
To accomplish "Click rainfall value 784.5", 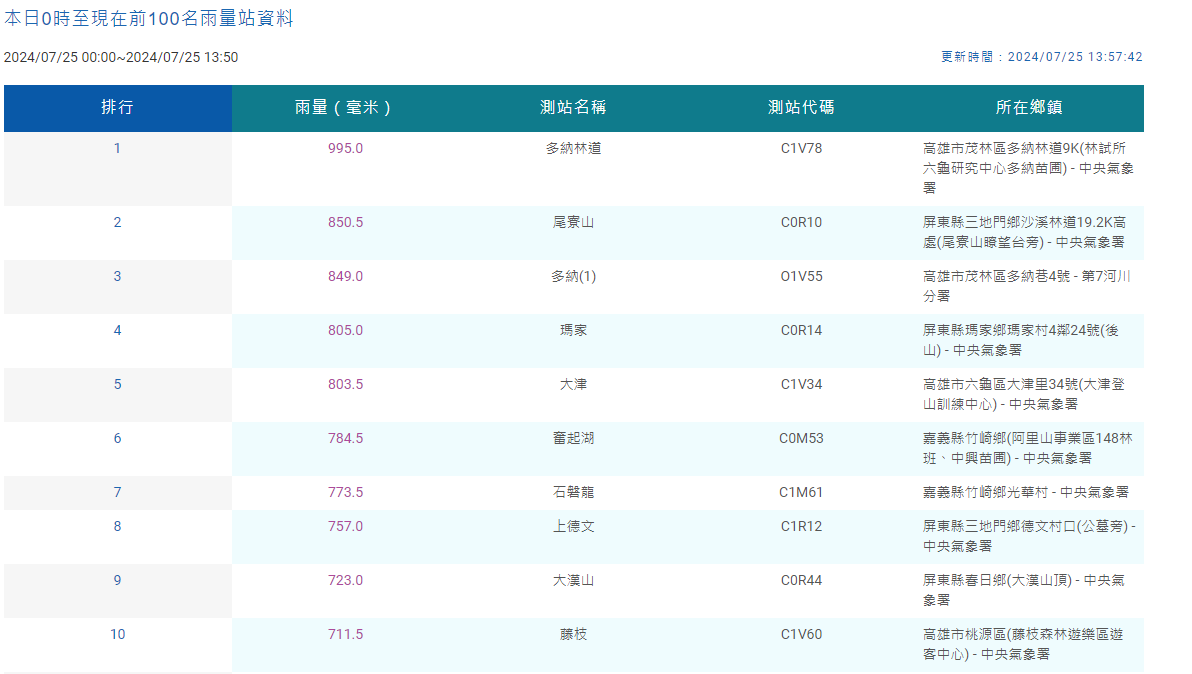I will click(346, 438).
